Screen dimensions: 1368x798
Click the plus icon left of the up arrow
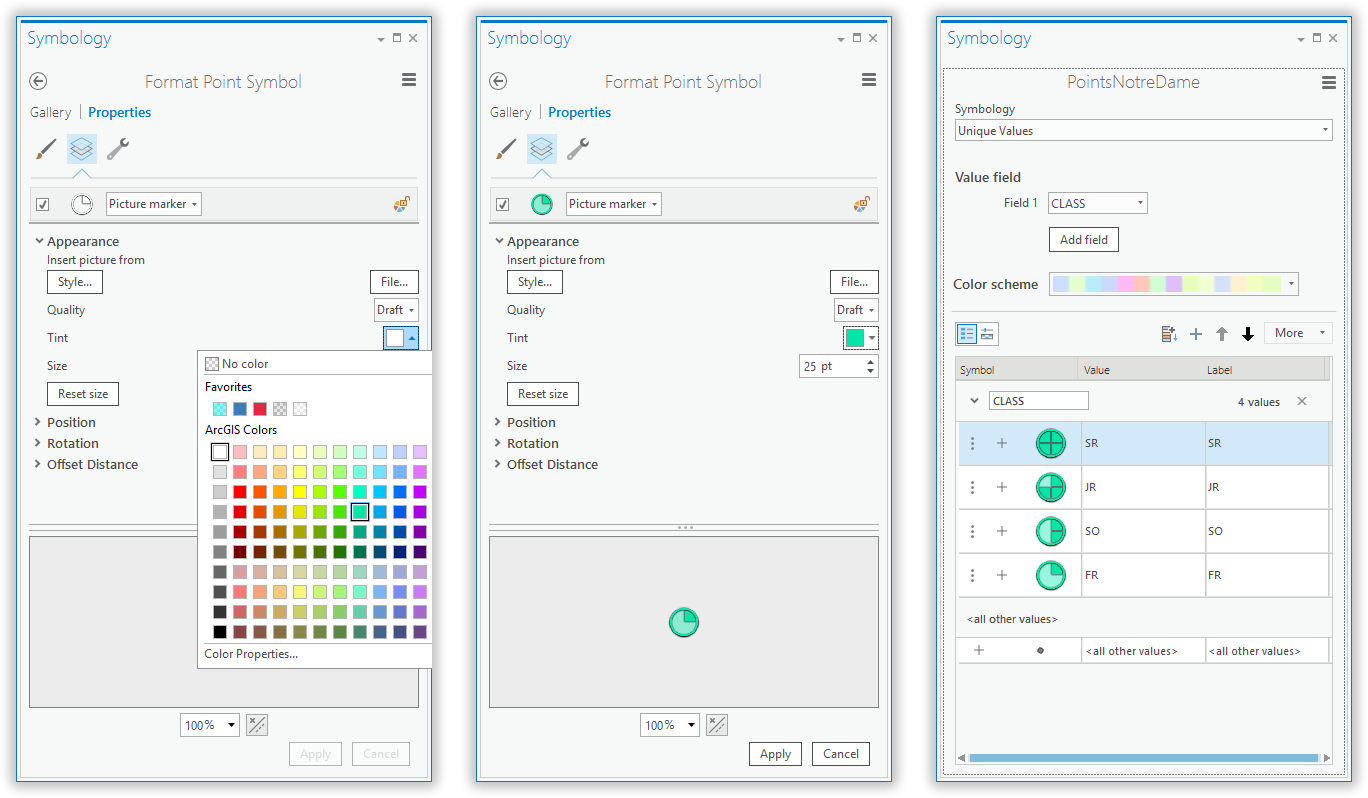(1196, 334)
